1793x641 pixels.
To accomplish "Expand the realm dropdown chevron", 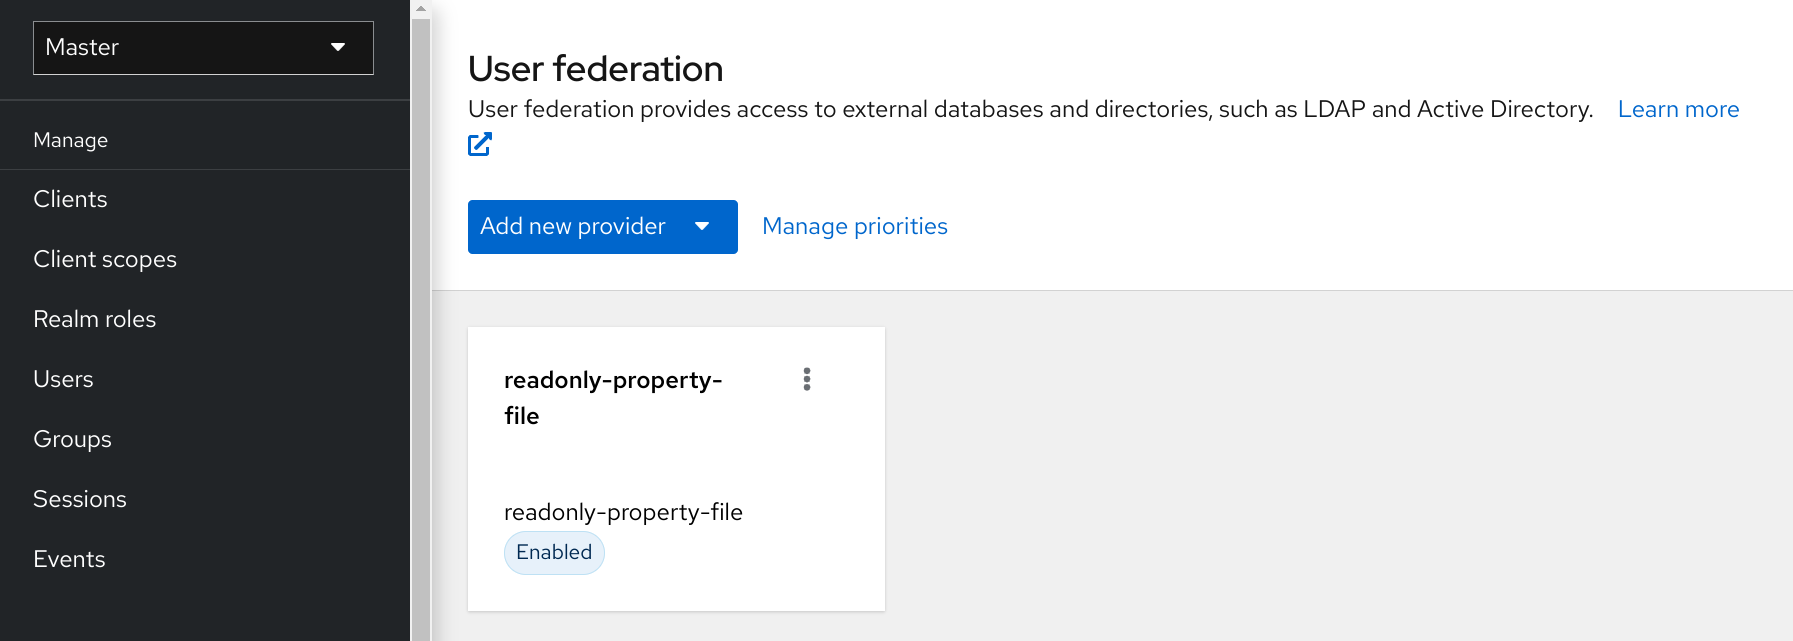I will (x=339, y=47).
